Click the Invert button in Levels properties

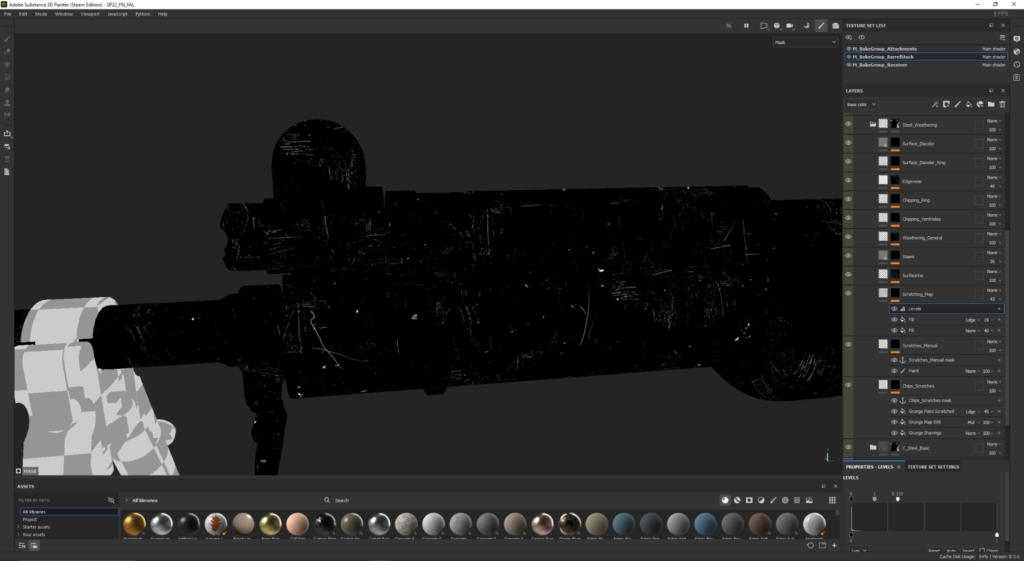pos(968,551)
